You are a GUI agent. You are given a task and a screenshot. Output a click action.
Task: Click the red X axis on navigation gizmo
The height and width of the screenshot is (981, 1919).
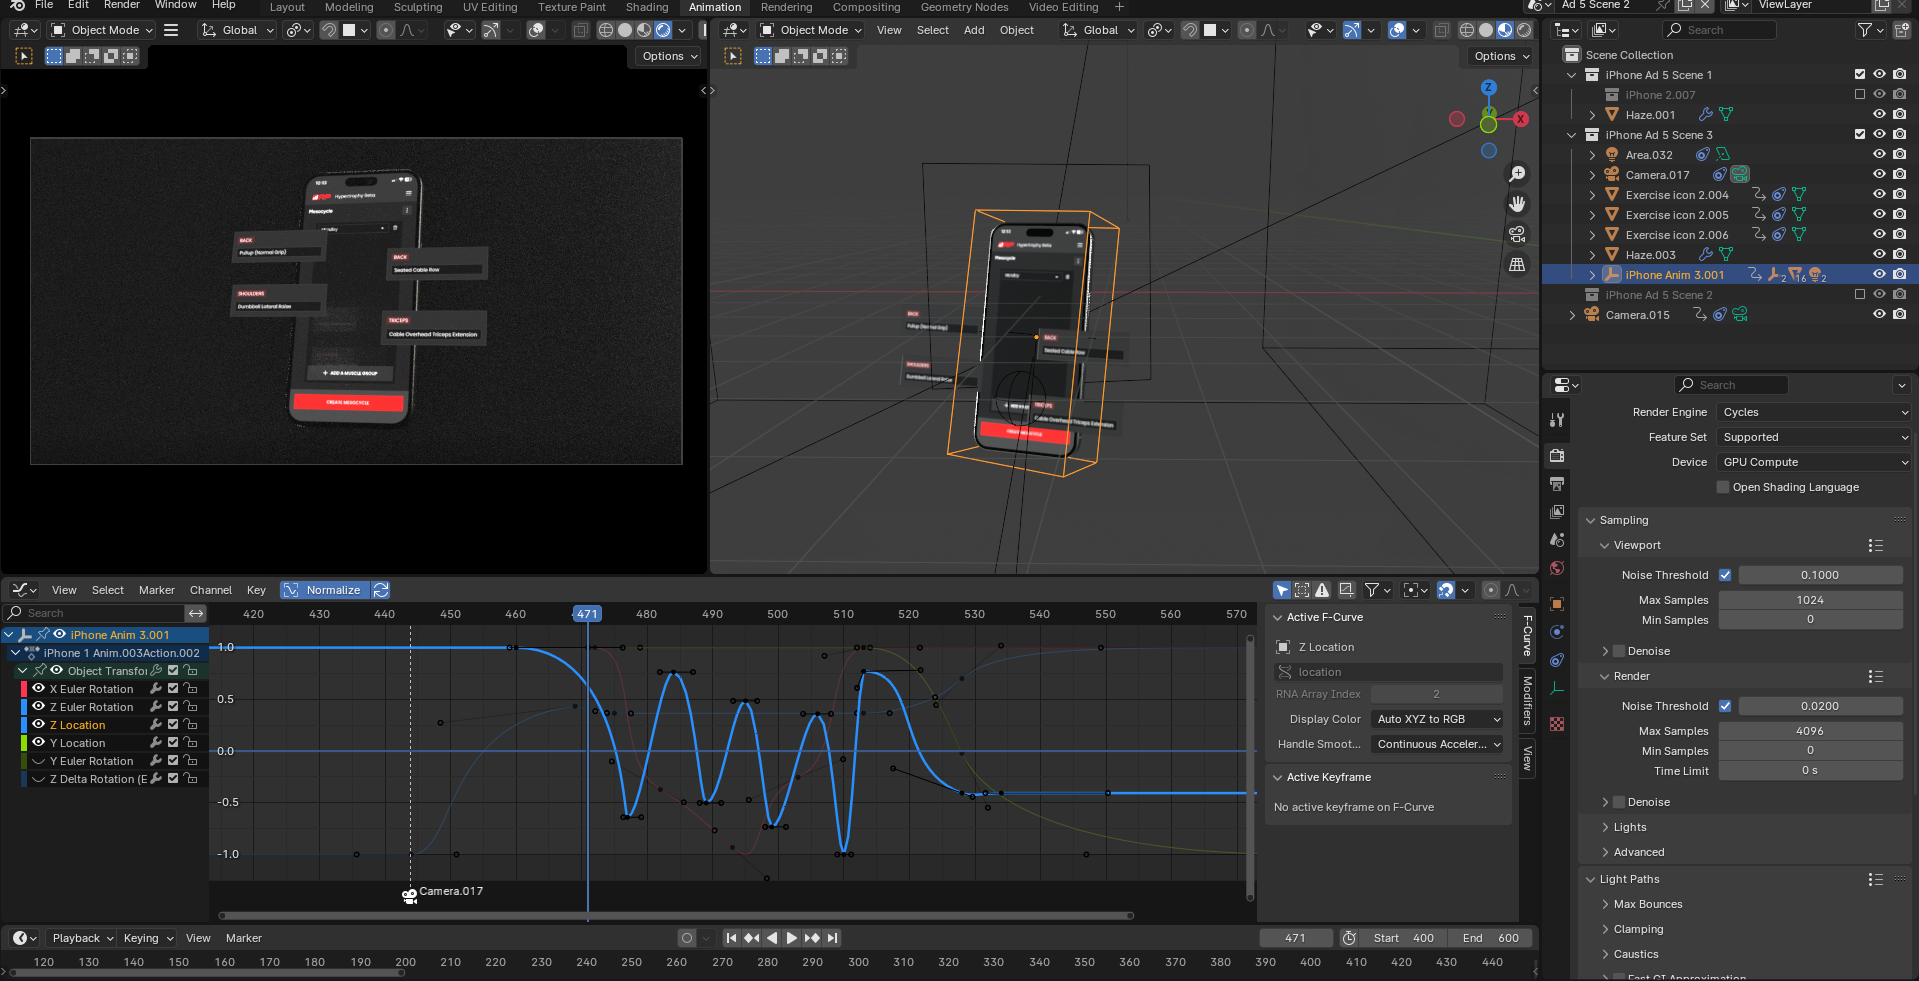pos(1521,119)
